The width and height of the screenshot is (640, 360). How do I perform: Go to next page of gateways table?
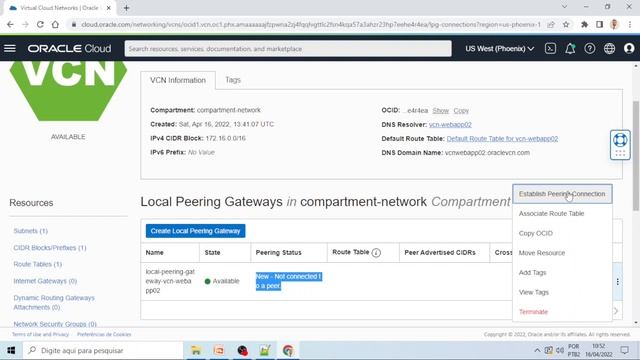pos(616,311)
